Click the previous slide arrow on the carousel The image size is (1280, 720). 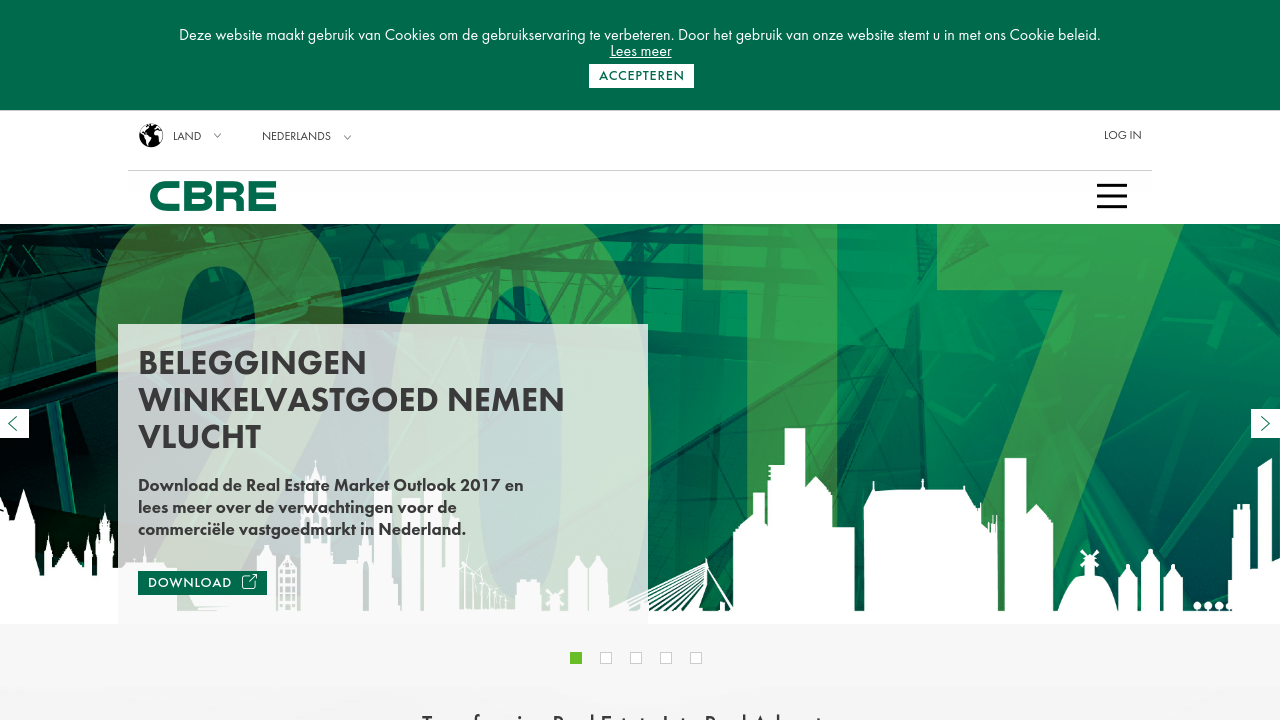click(x=13, y=423)
